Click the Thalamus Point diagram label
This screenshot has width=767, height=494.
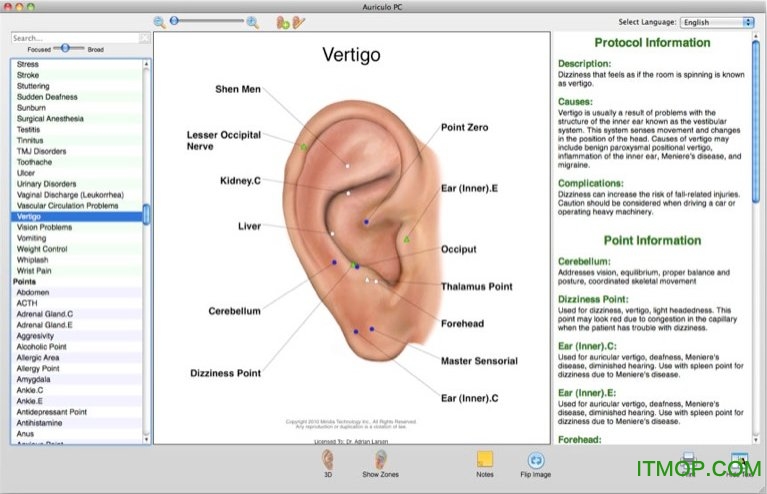pyautogui.click(x=476, y=287)
